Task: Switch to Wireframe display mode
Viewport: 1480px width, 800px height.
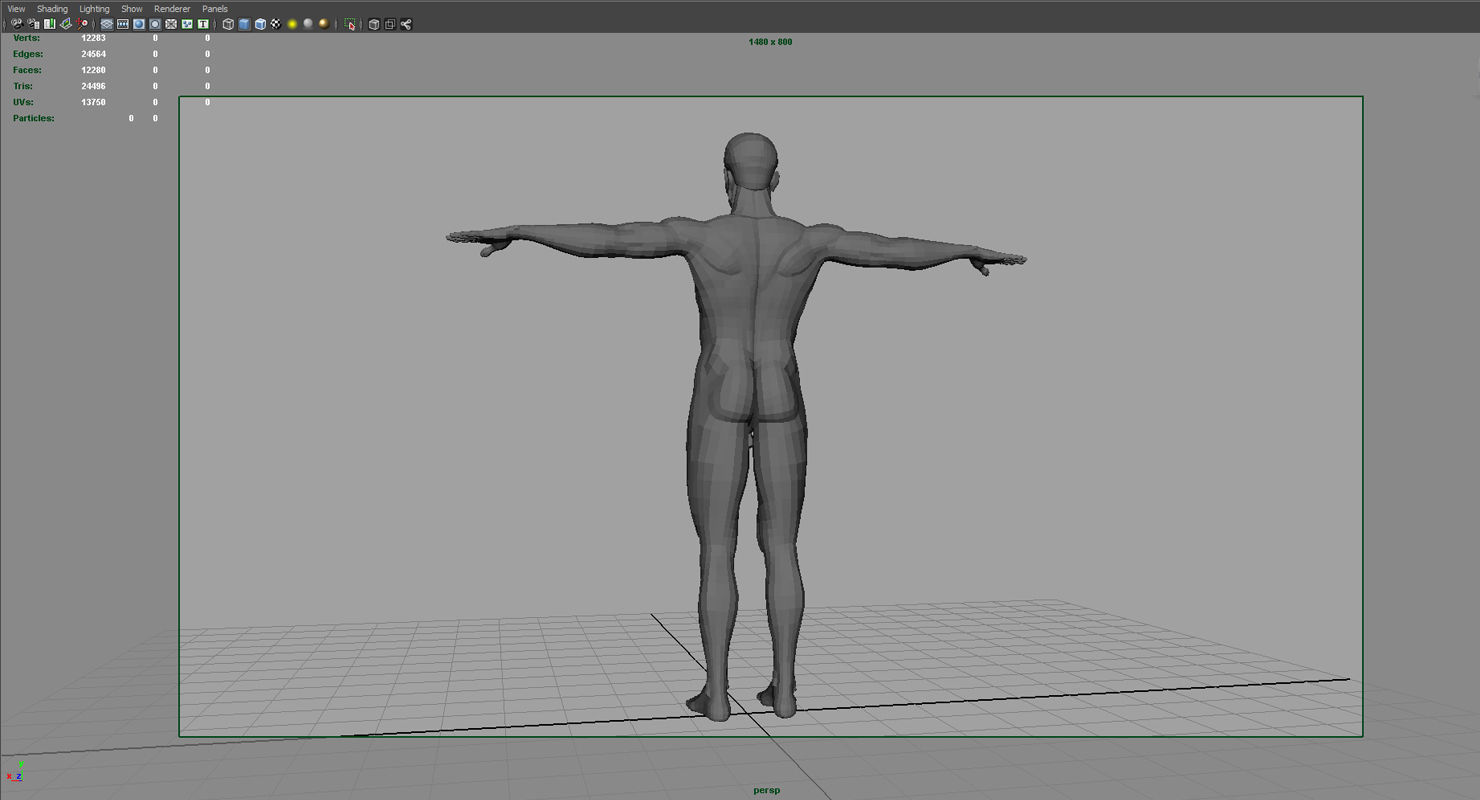Action: tap(228, 24)
